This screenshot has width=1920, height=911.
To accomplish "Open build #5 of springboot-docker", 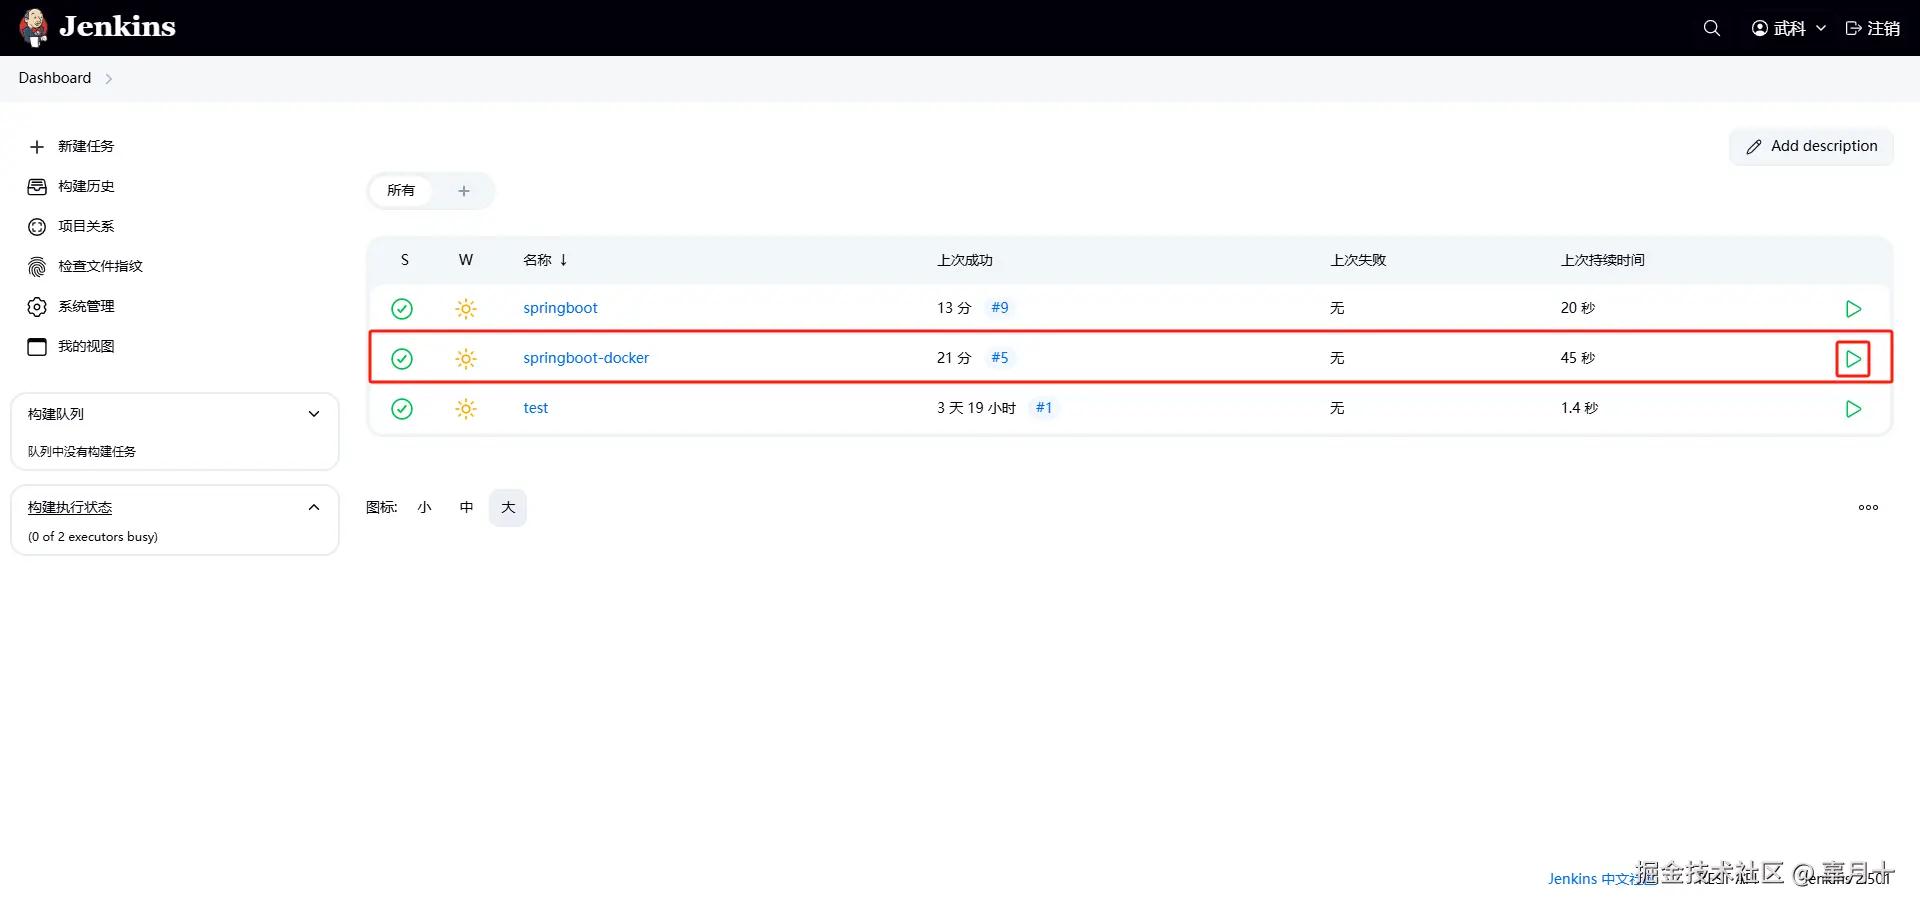I will tap(1000, 358).
